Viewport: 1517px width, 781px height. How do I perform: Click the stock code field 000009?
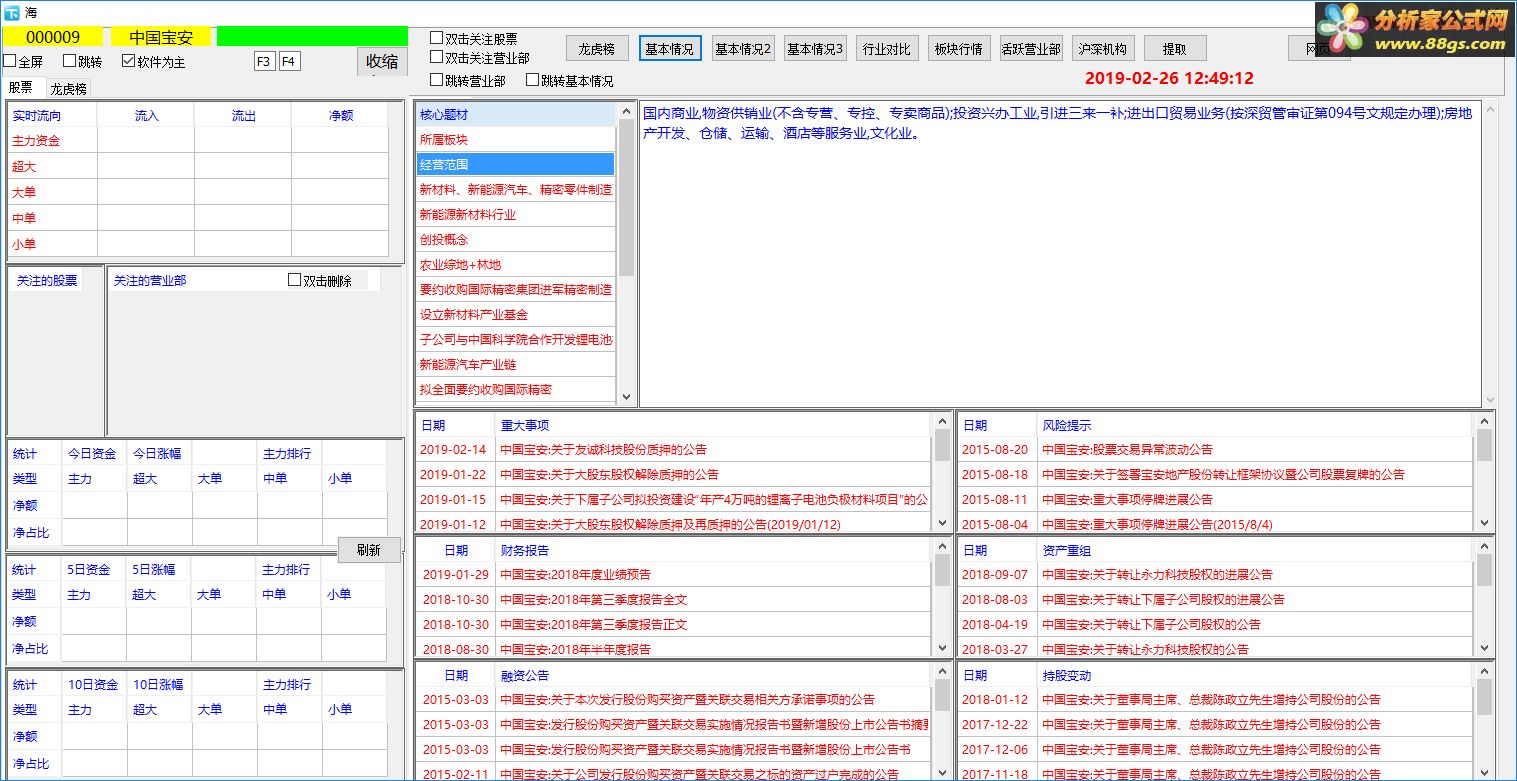point(53,37)
